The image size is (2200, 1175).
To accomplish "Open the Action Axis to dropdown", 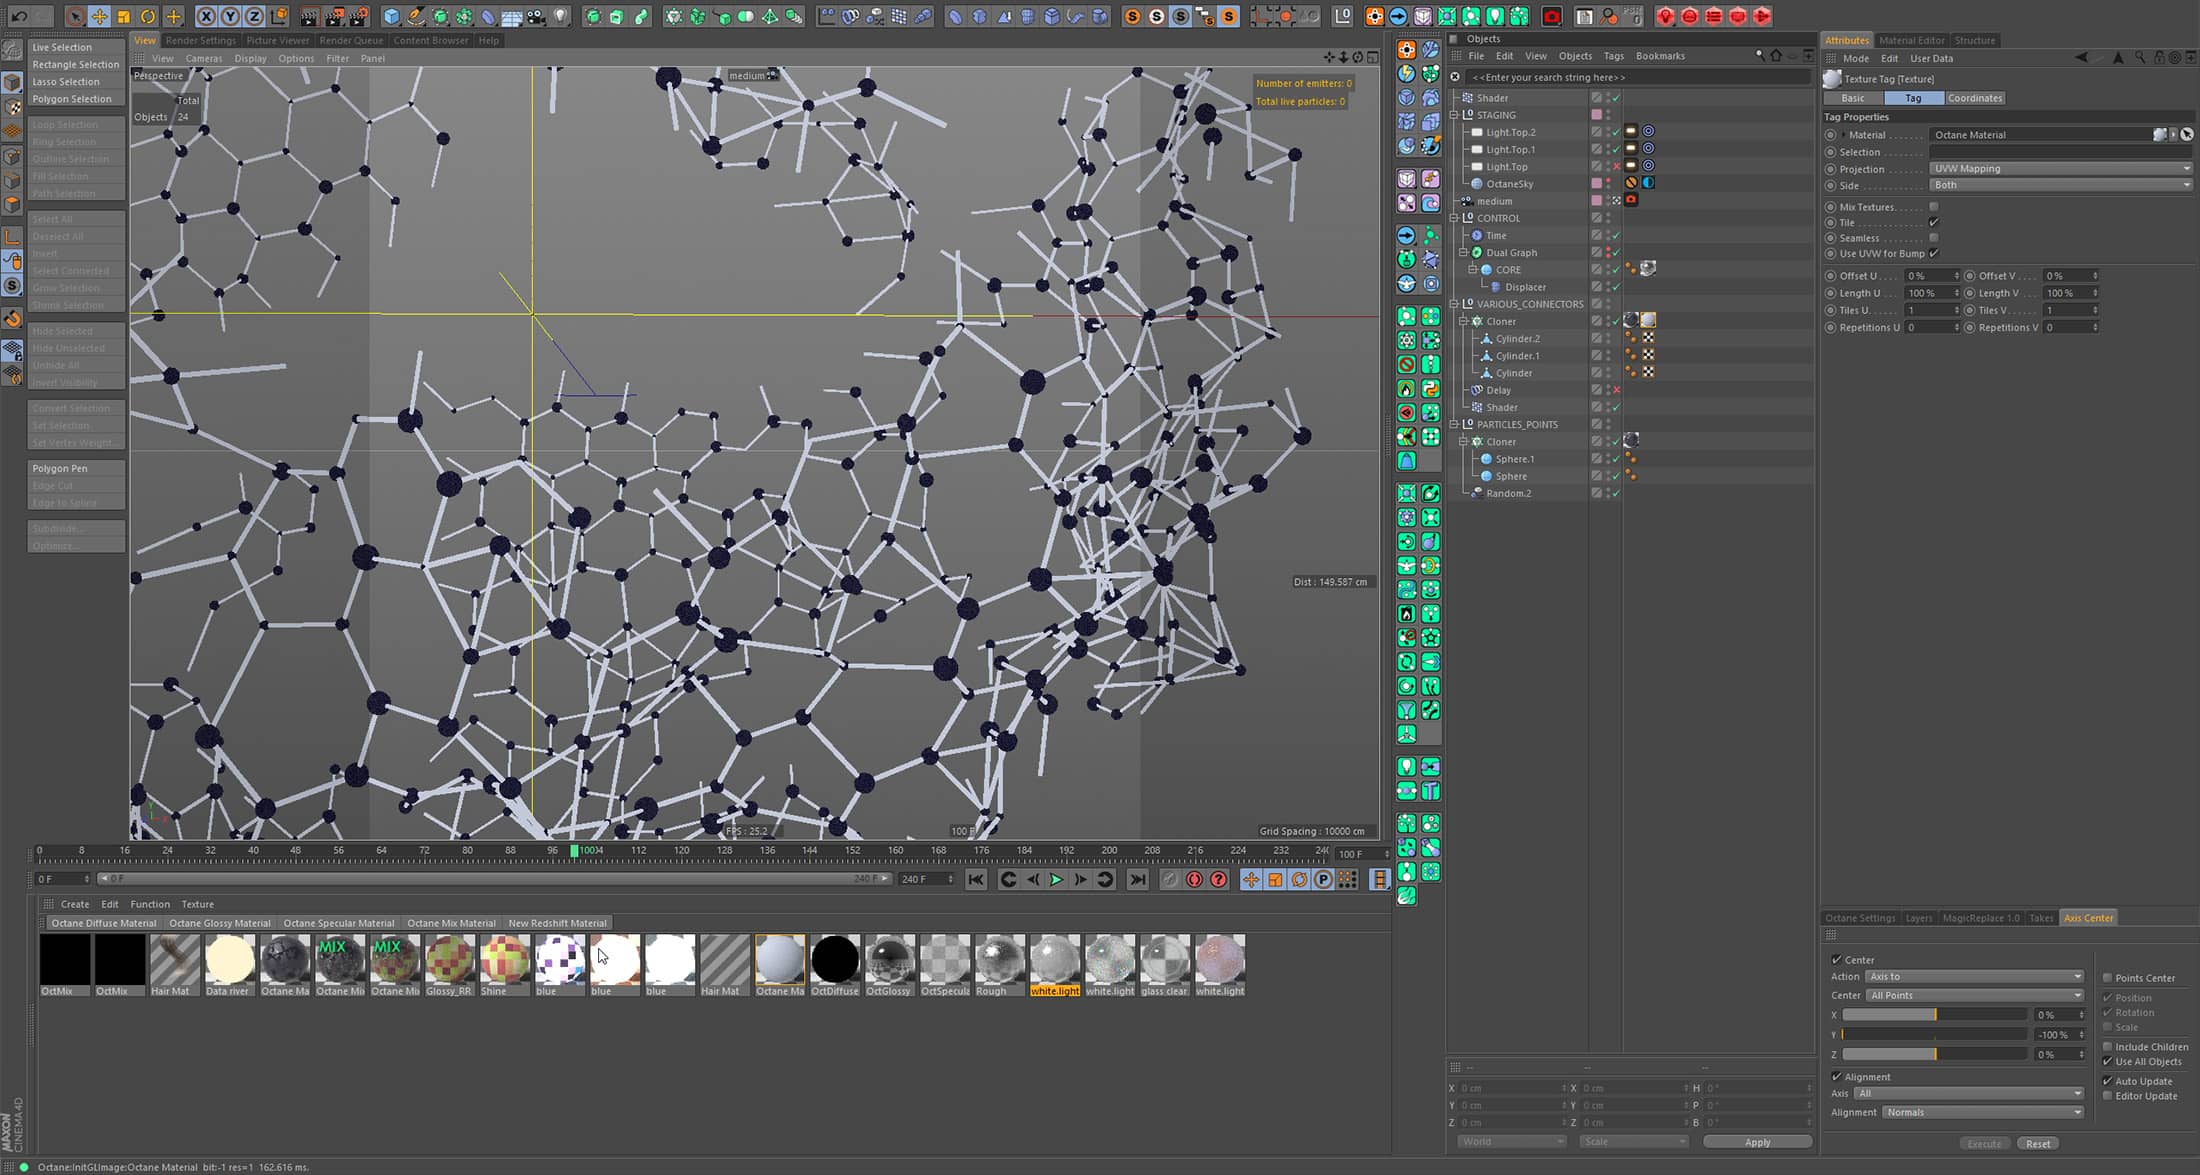I will 1975,976.
